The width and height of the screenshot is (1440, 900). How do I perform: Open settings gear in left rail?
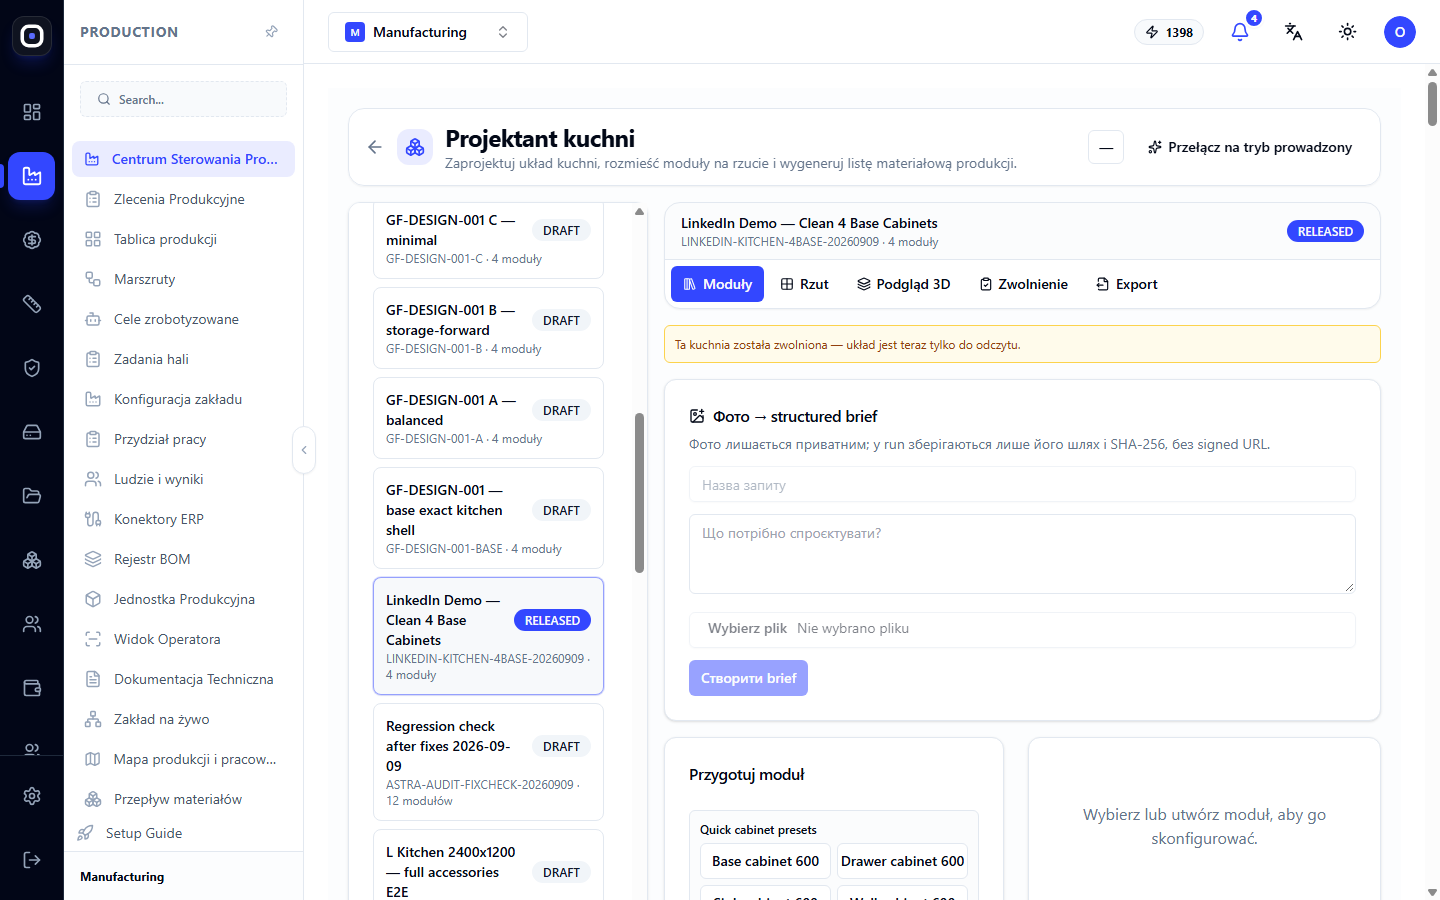[x=32, y=796]
